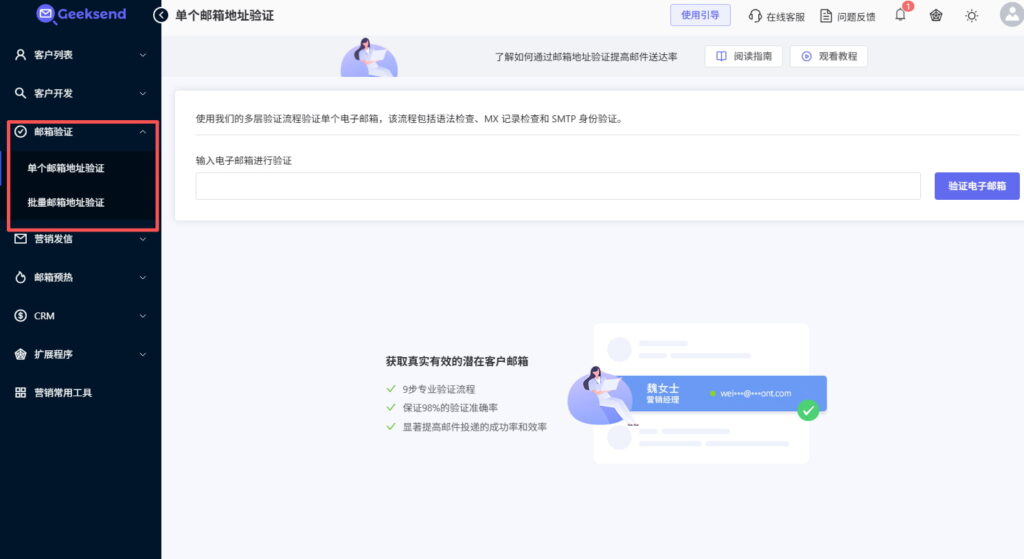Image resolution: width=1024 pixels, height=559 pixels.
Task: Click the 营销常用工具 grid icon
Action: point(21,392)
